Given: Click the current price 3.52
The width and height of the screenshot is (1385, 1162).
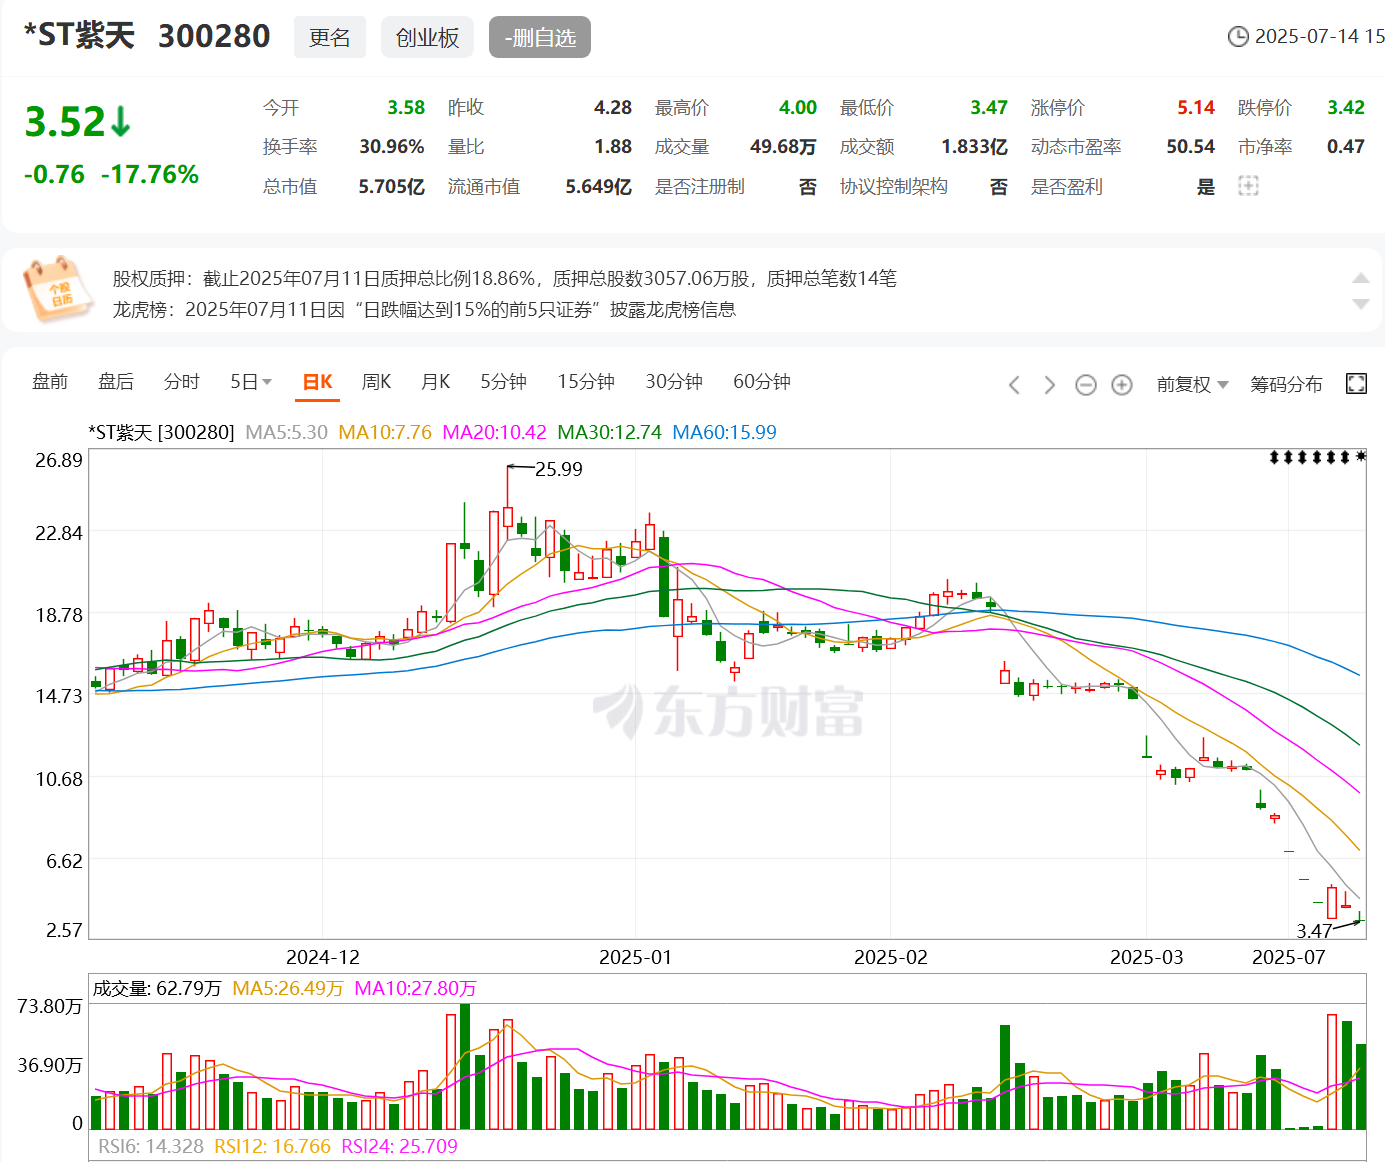Looking at the screenshot, I should 64,122.
